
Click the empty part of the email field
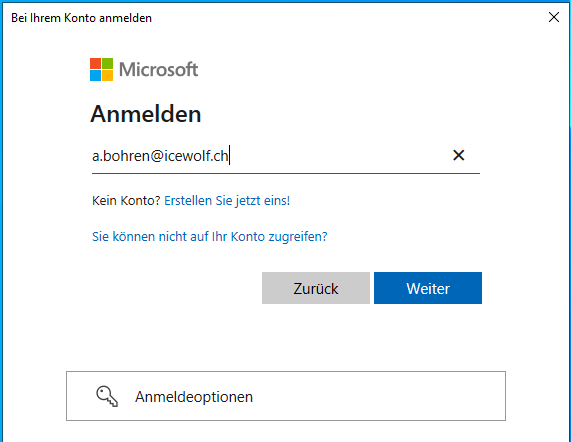[339, 156]
